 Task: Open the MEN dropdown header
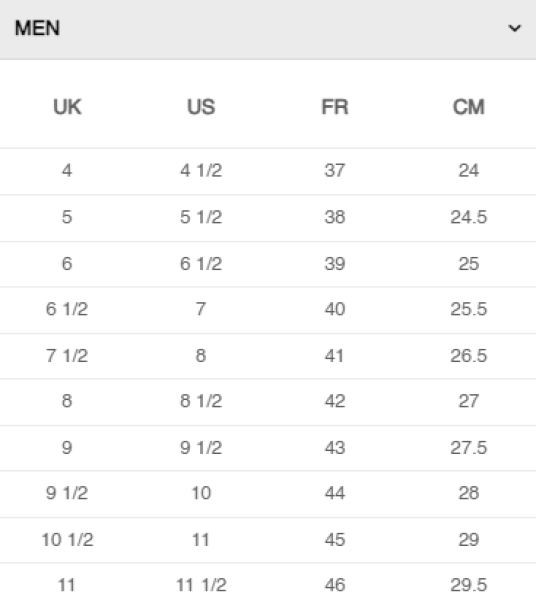268,29
